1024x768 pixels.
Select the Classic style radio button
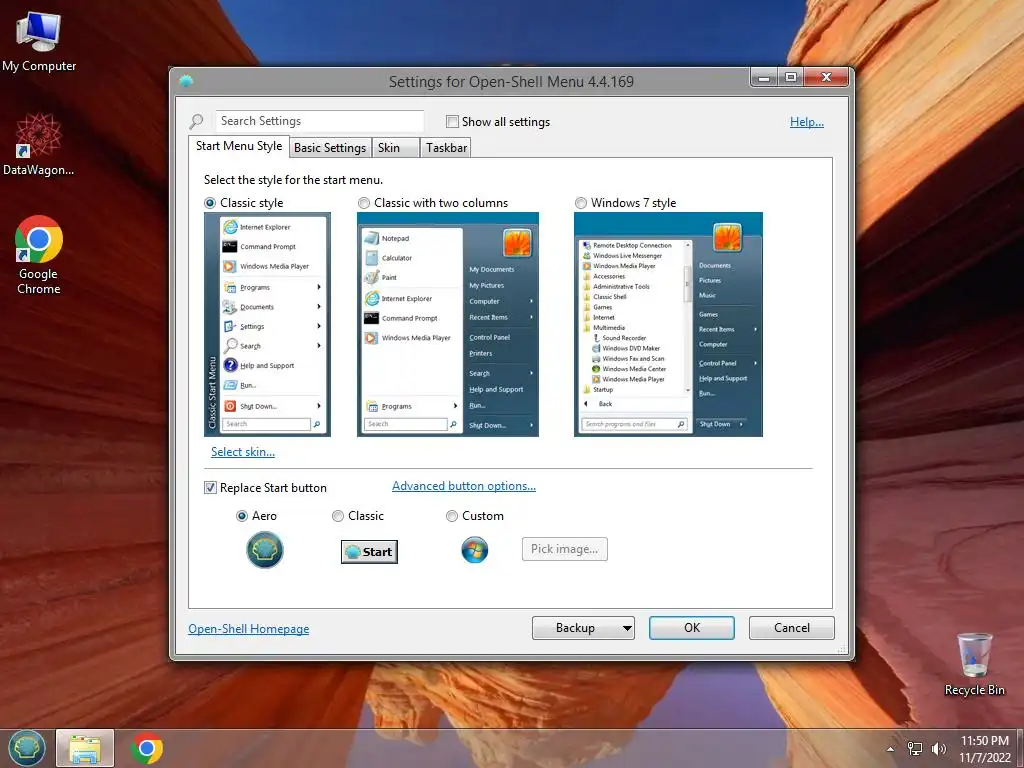pos(210,203)
